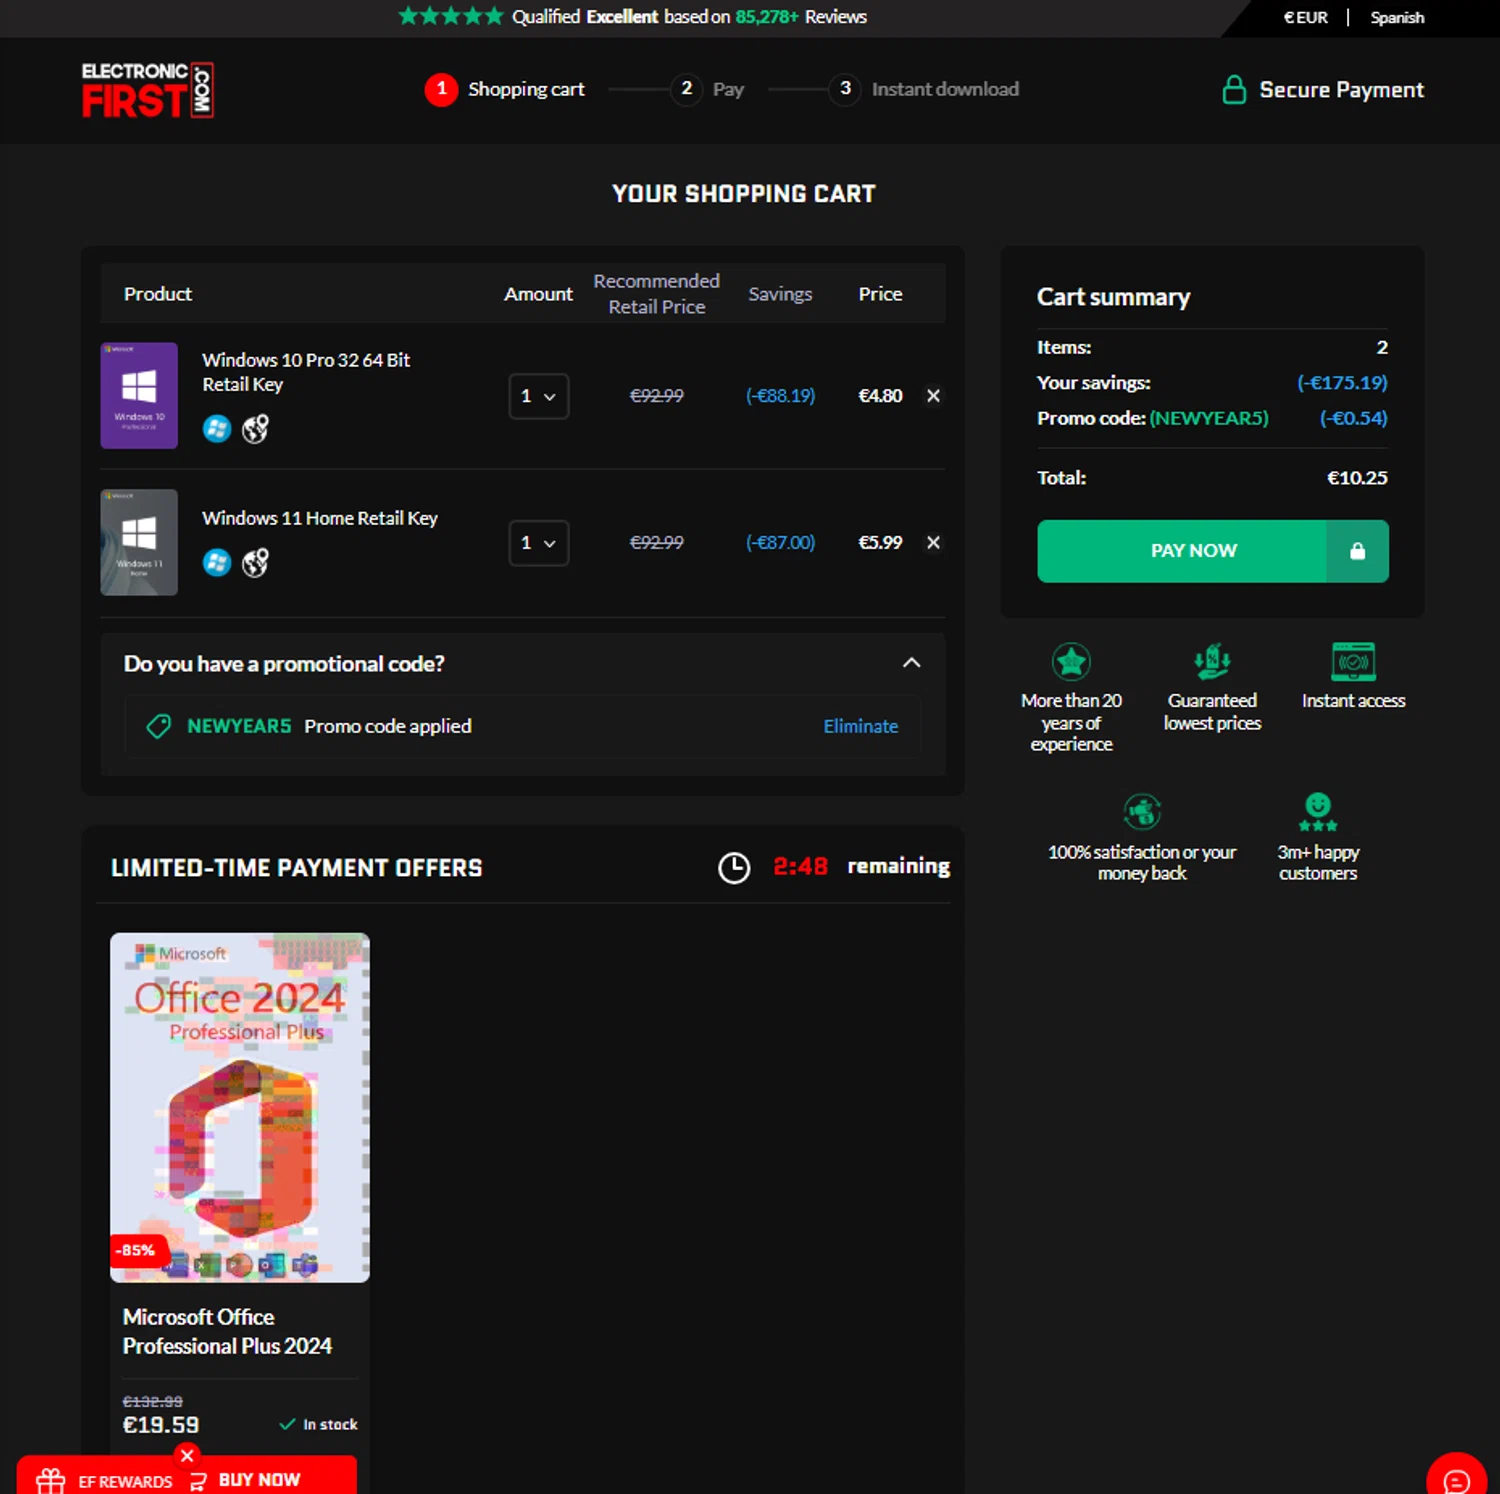
Task: Click the five-star rating icons
Action: pos(451,16)
